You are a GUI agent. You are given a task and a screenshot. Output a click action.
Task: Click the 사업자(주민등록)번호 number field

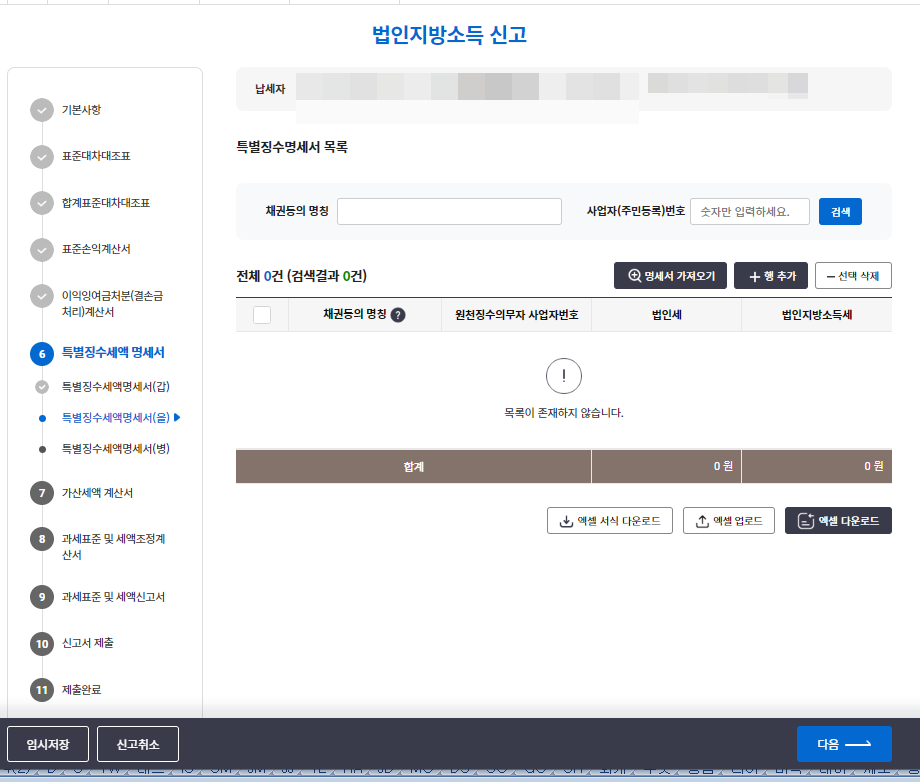(750, 211)
